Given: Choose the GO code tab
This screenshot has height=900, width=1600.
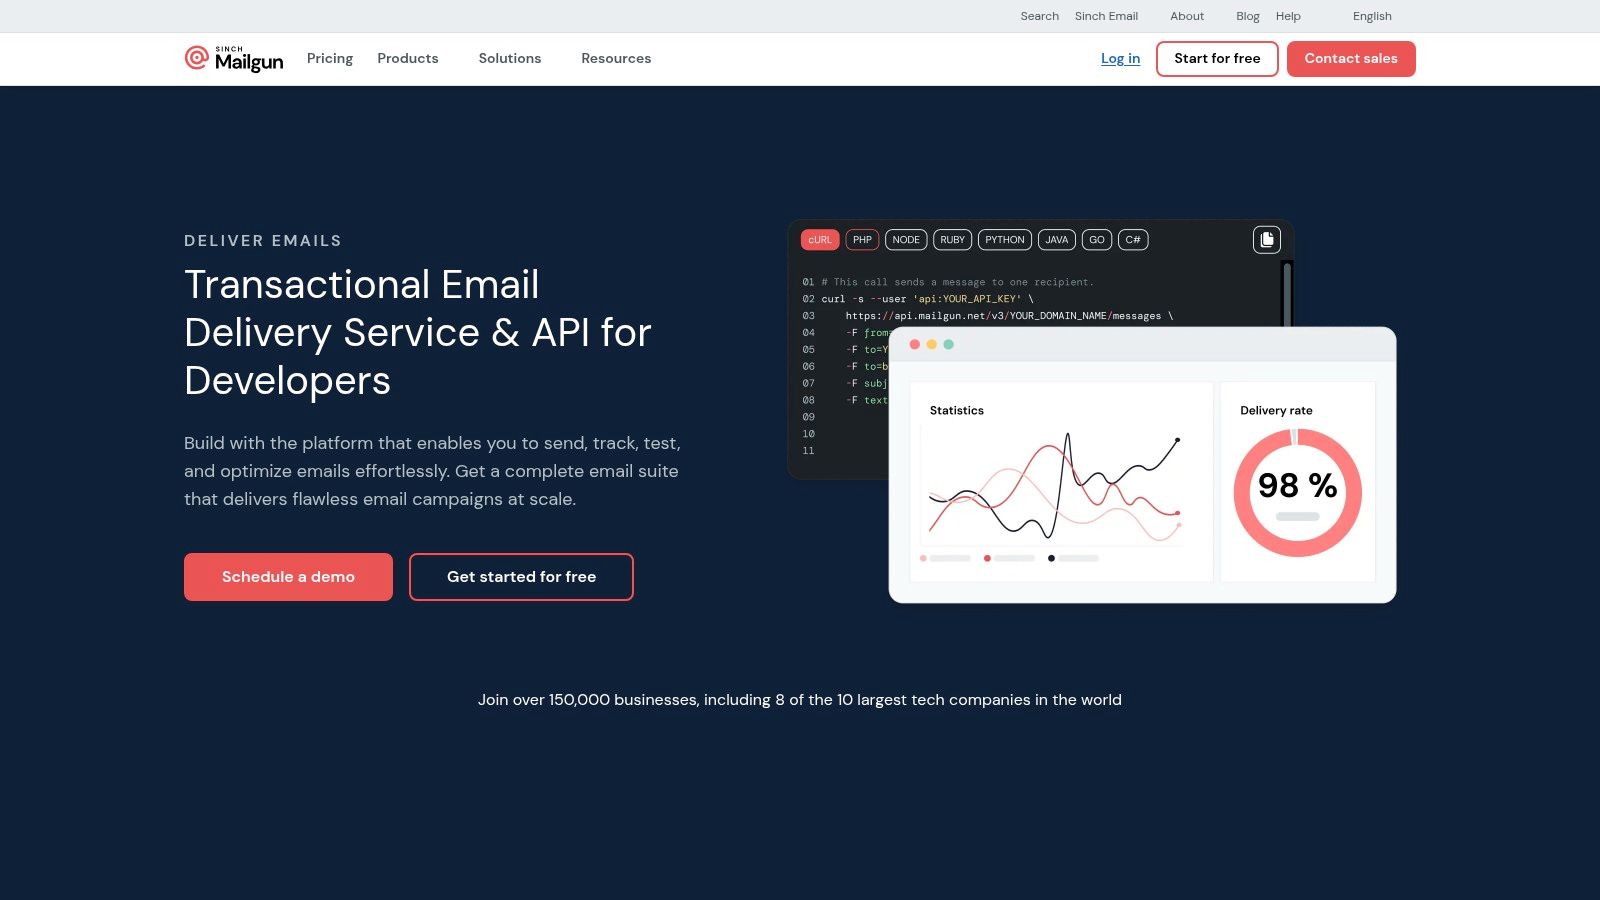Looking at the screenshot, I should tap(1096, 240).
